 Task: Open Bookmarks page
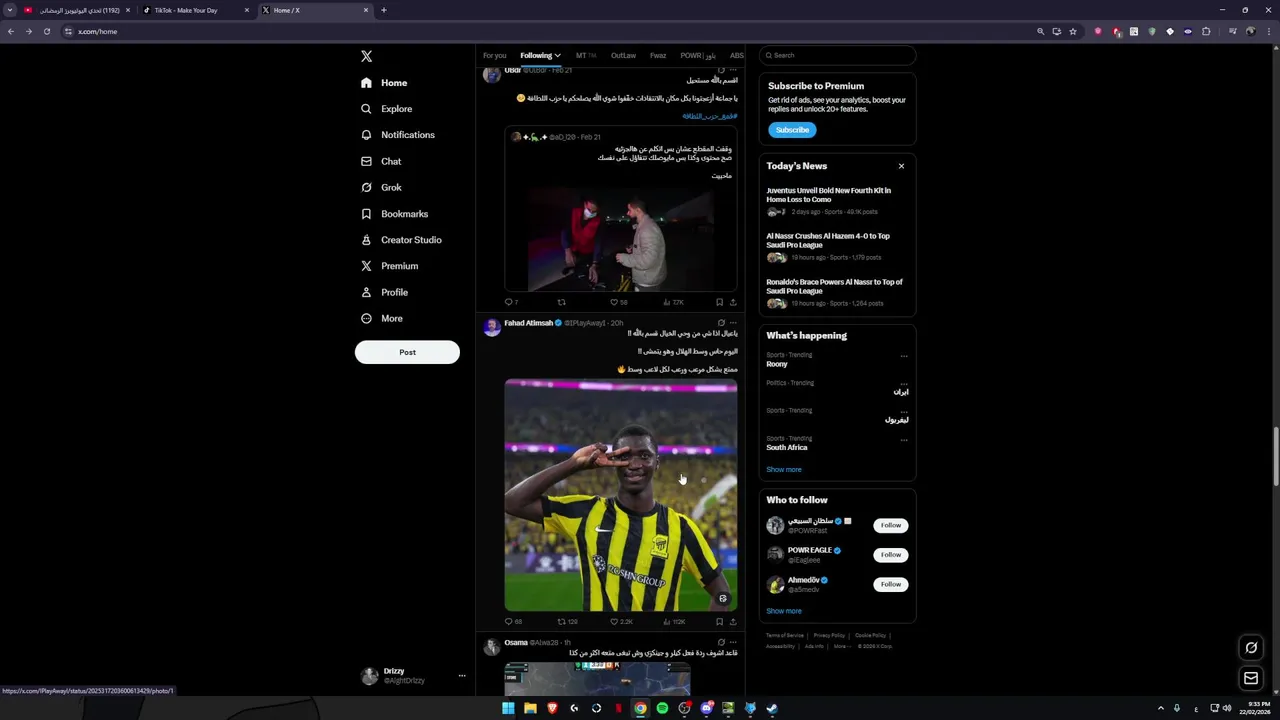pos(395,214)
